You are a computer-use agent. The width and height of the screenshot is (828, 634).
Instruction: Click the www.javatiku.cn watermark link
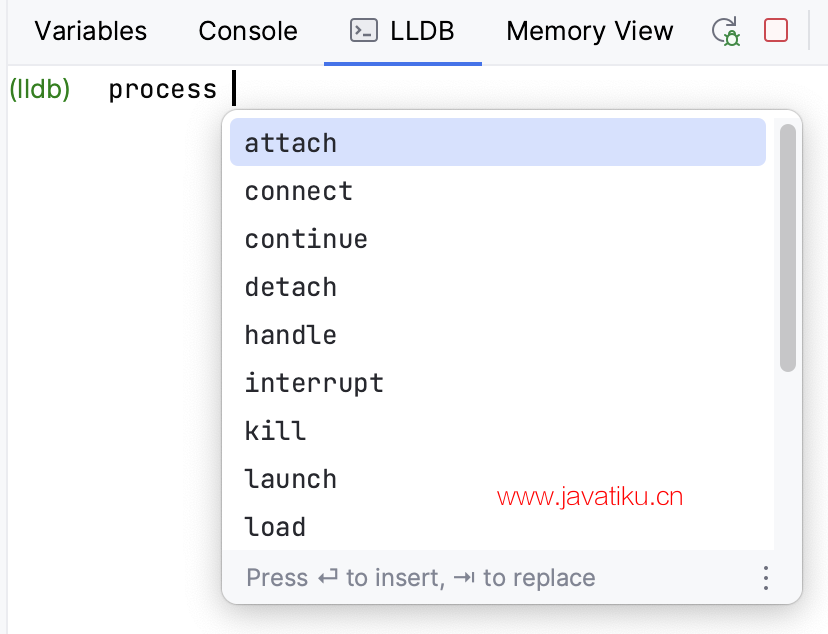(590, 497)
